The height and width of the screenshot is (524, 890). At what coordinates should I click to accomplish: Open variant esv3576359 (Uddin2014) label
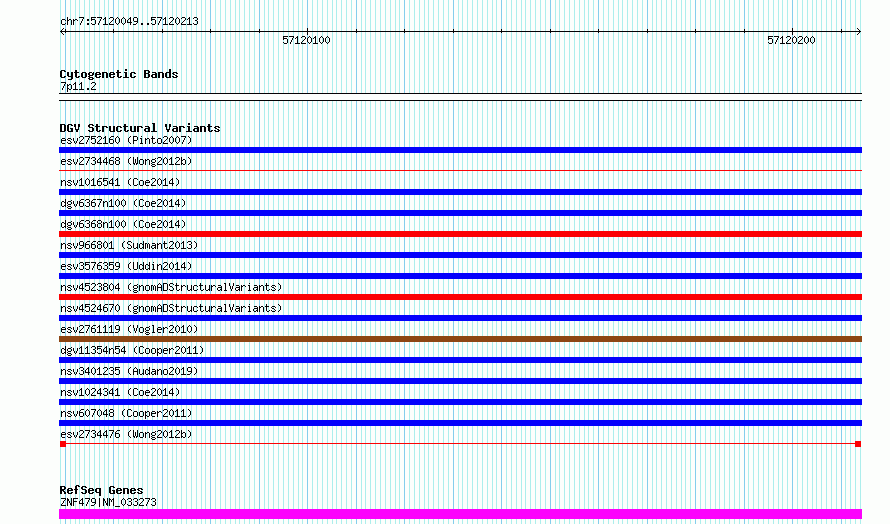(126, 266)
